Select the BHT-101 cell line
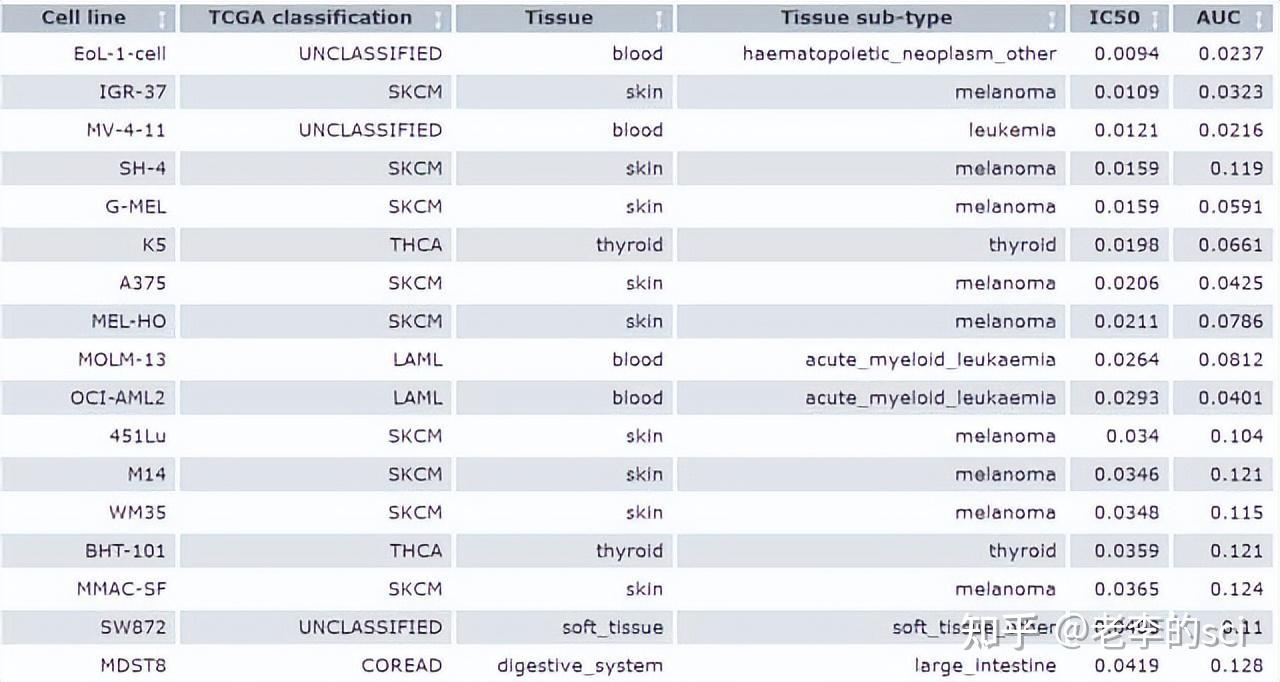This screenshot has width=1280, height=682. 125,551
